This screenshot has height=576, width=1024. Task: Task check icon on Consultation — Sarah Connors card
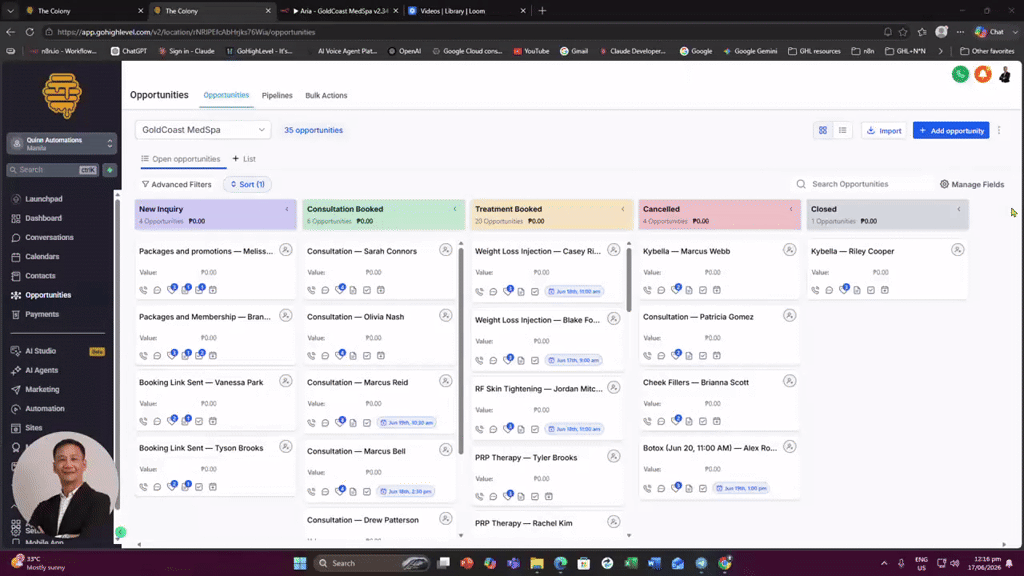point(367,290)
